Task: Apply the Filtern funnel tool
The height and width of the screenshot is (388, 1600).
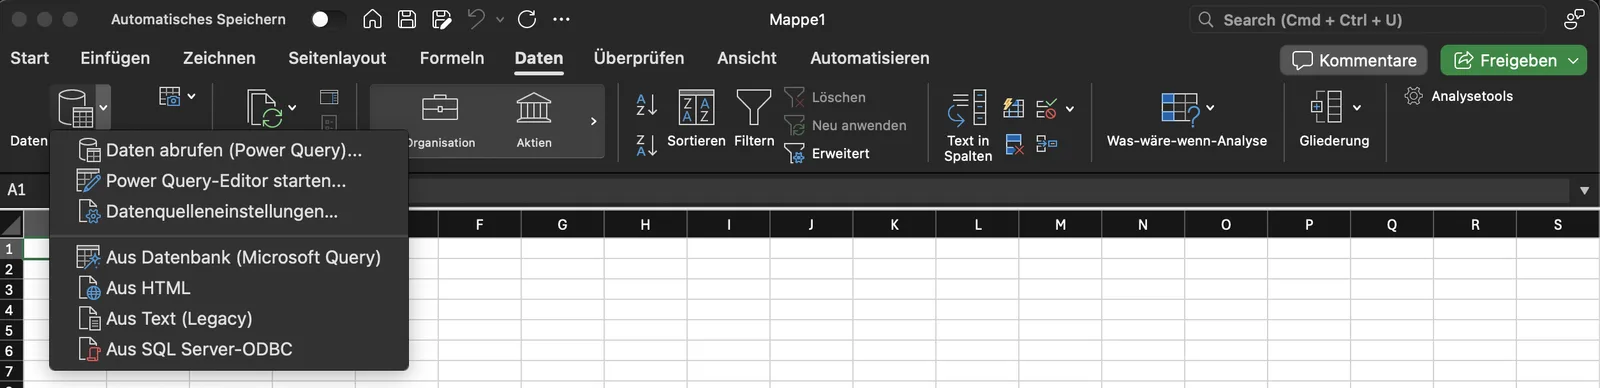Action: pyautogui.click(x=754, y=119)
